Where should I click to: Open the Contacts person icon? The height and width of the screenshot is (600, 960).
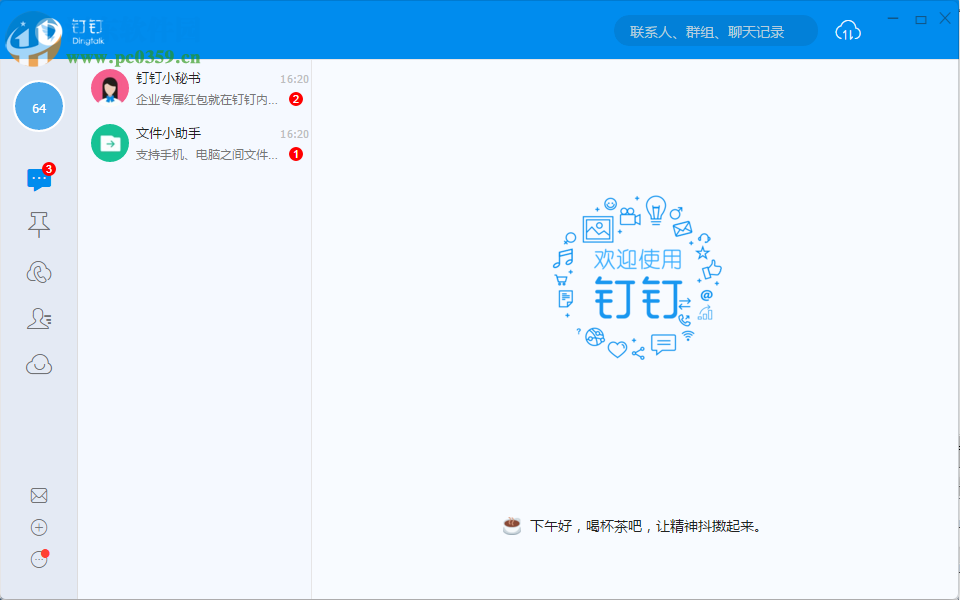[39, 318]
